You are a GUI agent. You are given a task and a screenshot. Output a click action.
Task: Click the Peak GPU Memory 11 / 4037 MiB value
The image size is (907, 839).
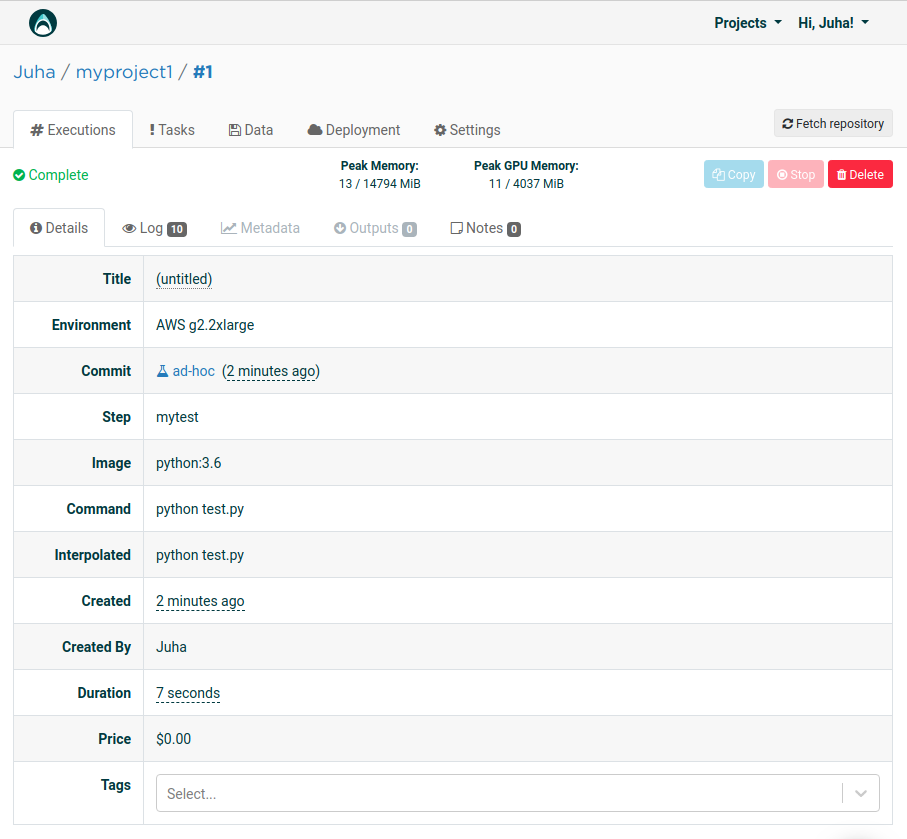[x=526, y=183]
